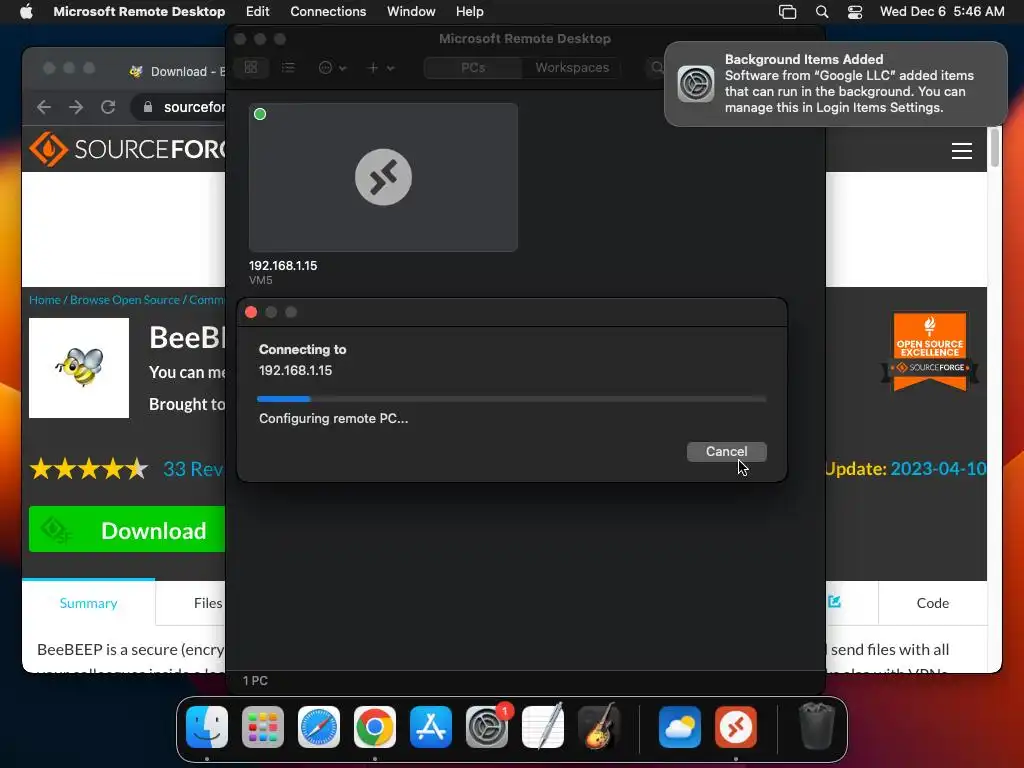Open SourceForge hamburger menu
Image resolution: width=1024 pixels, height=768 pixels.
click(x=961, y=151)
